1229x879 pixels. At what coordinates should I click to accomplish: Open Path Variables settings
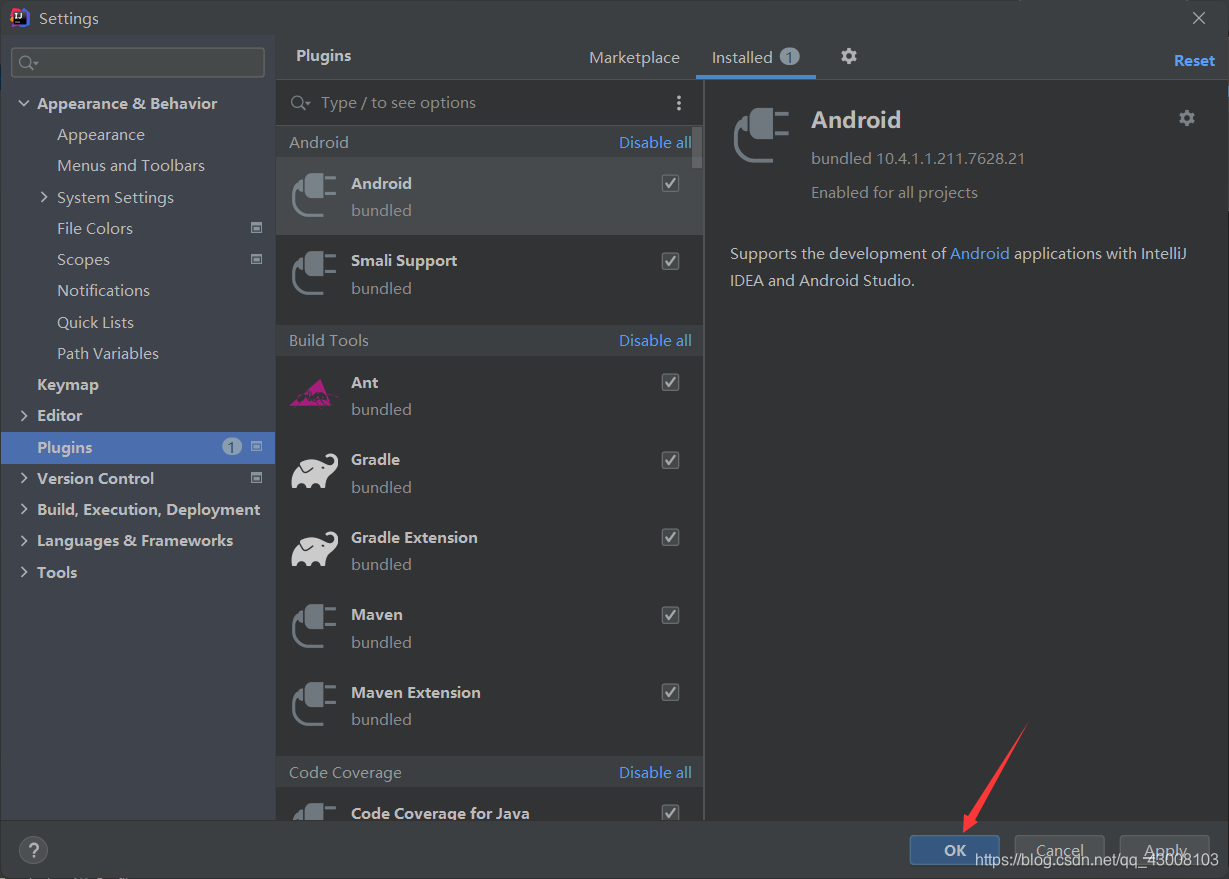(x=108, y=353)
